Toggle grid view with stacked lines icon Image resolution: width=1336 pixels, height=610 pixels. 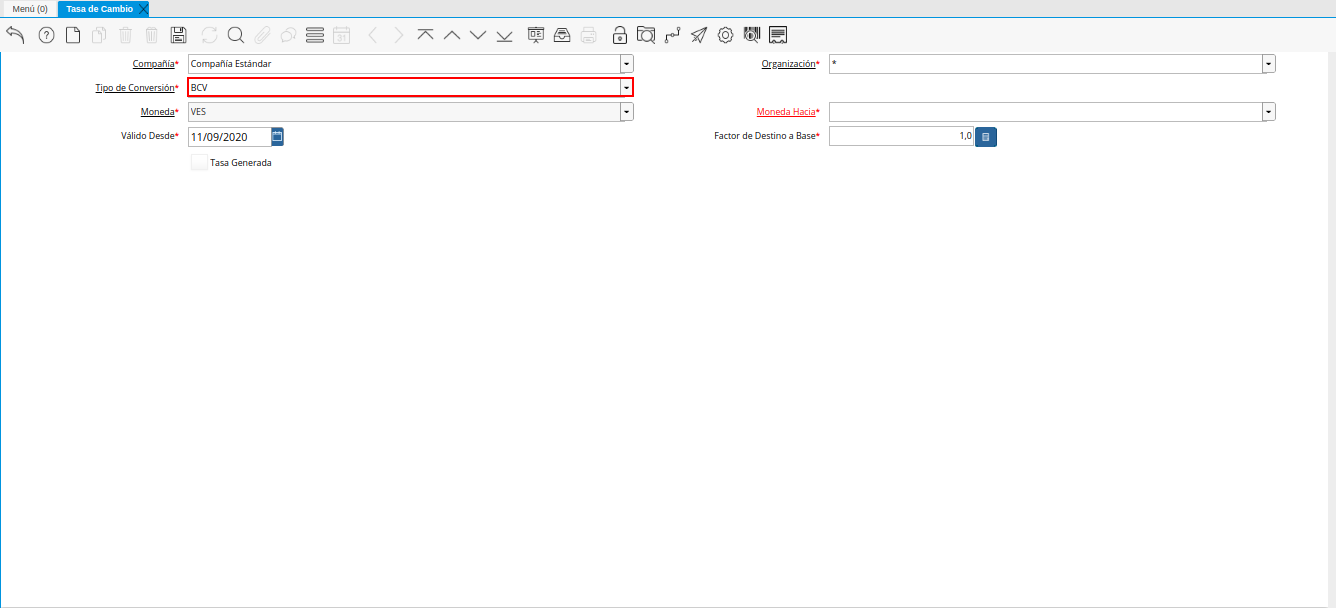(315, 35)
